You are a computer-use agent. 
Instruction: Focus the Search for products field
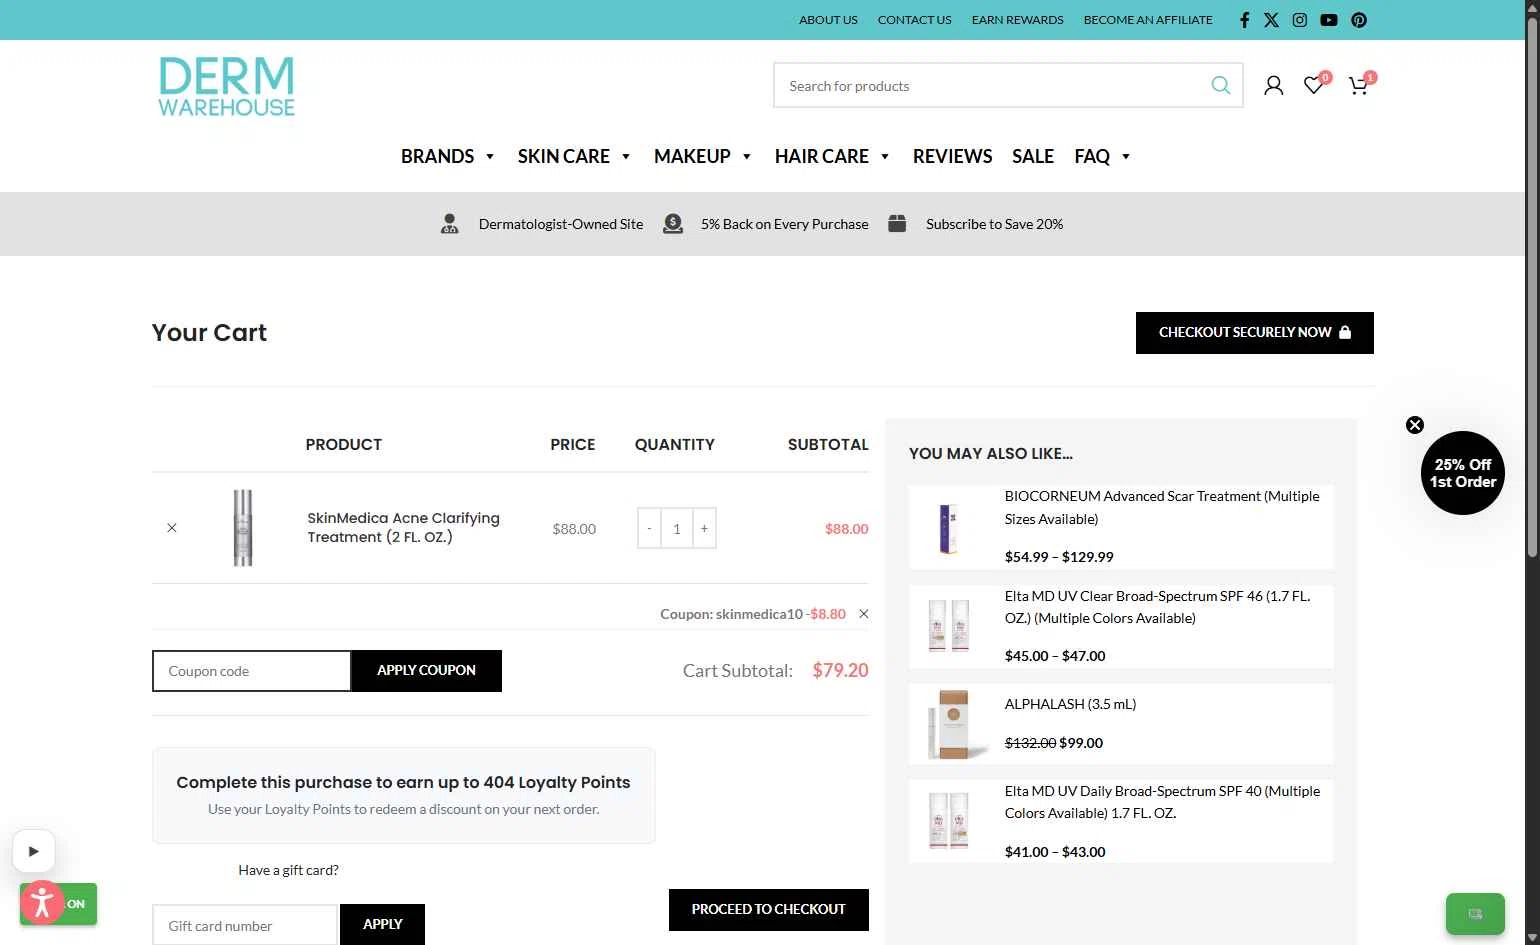(995, 86)
